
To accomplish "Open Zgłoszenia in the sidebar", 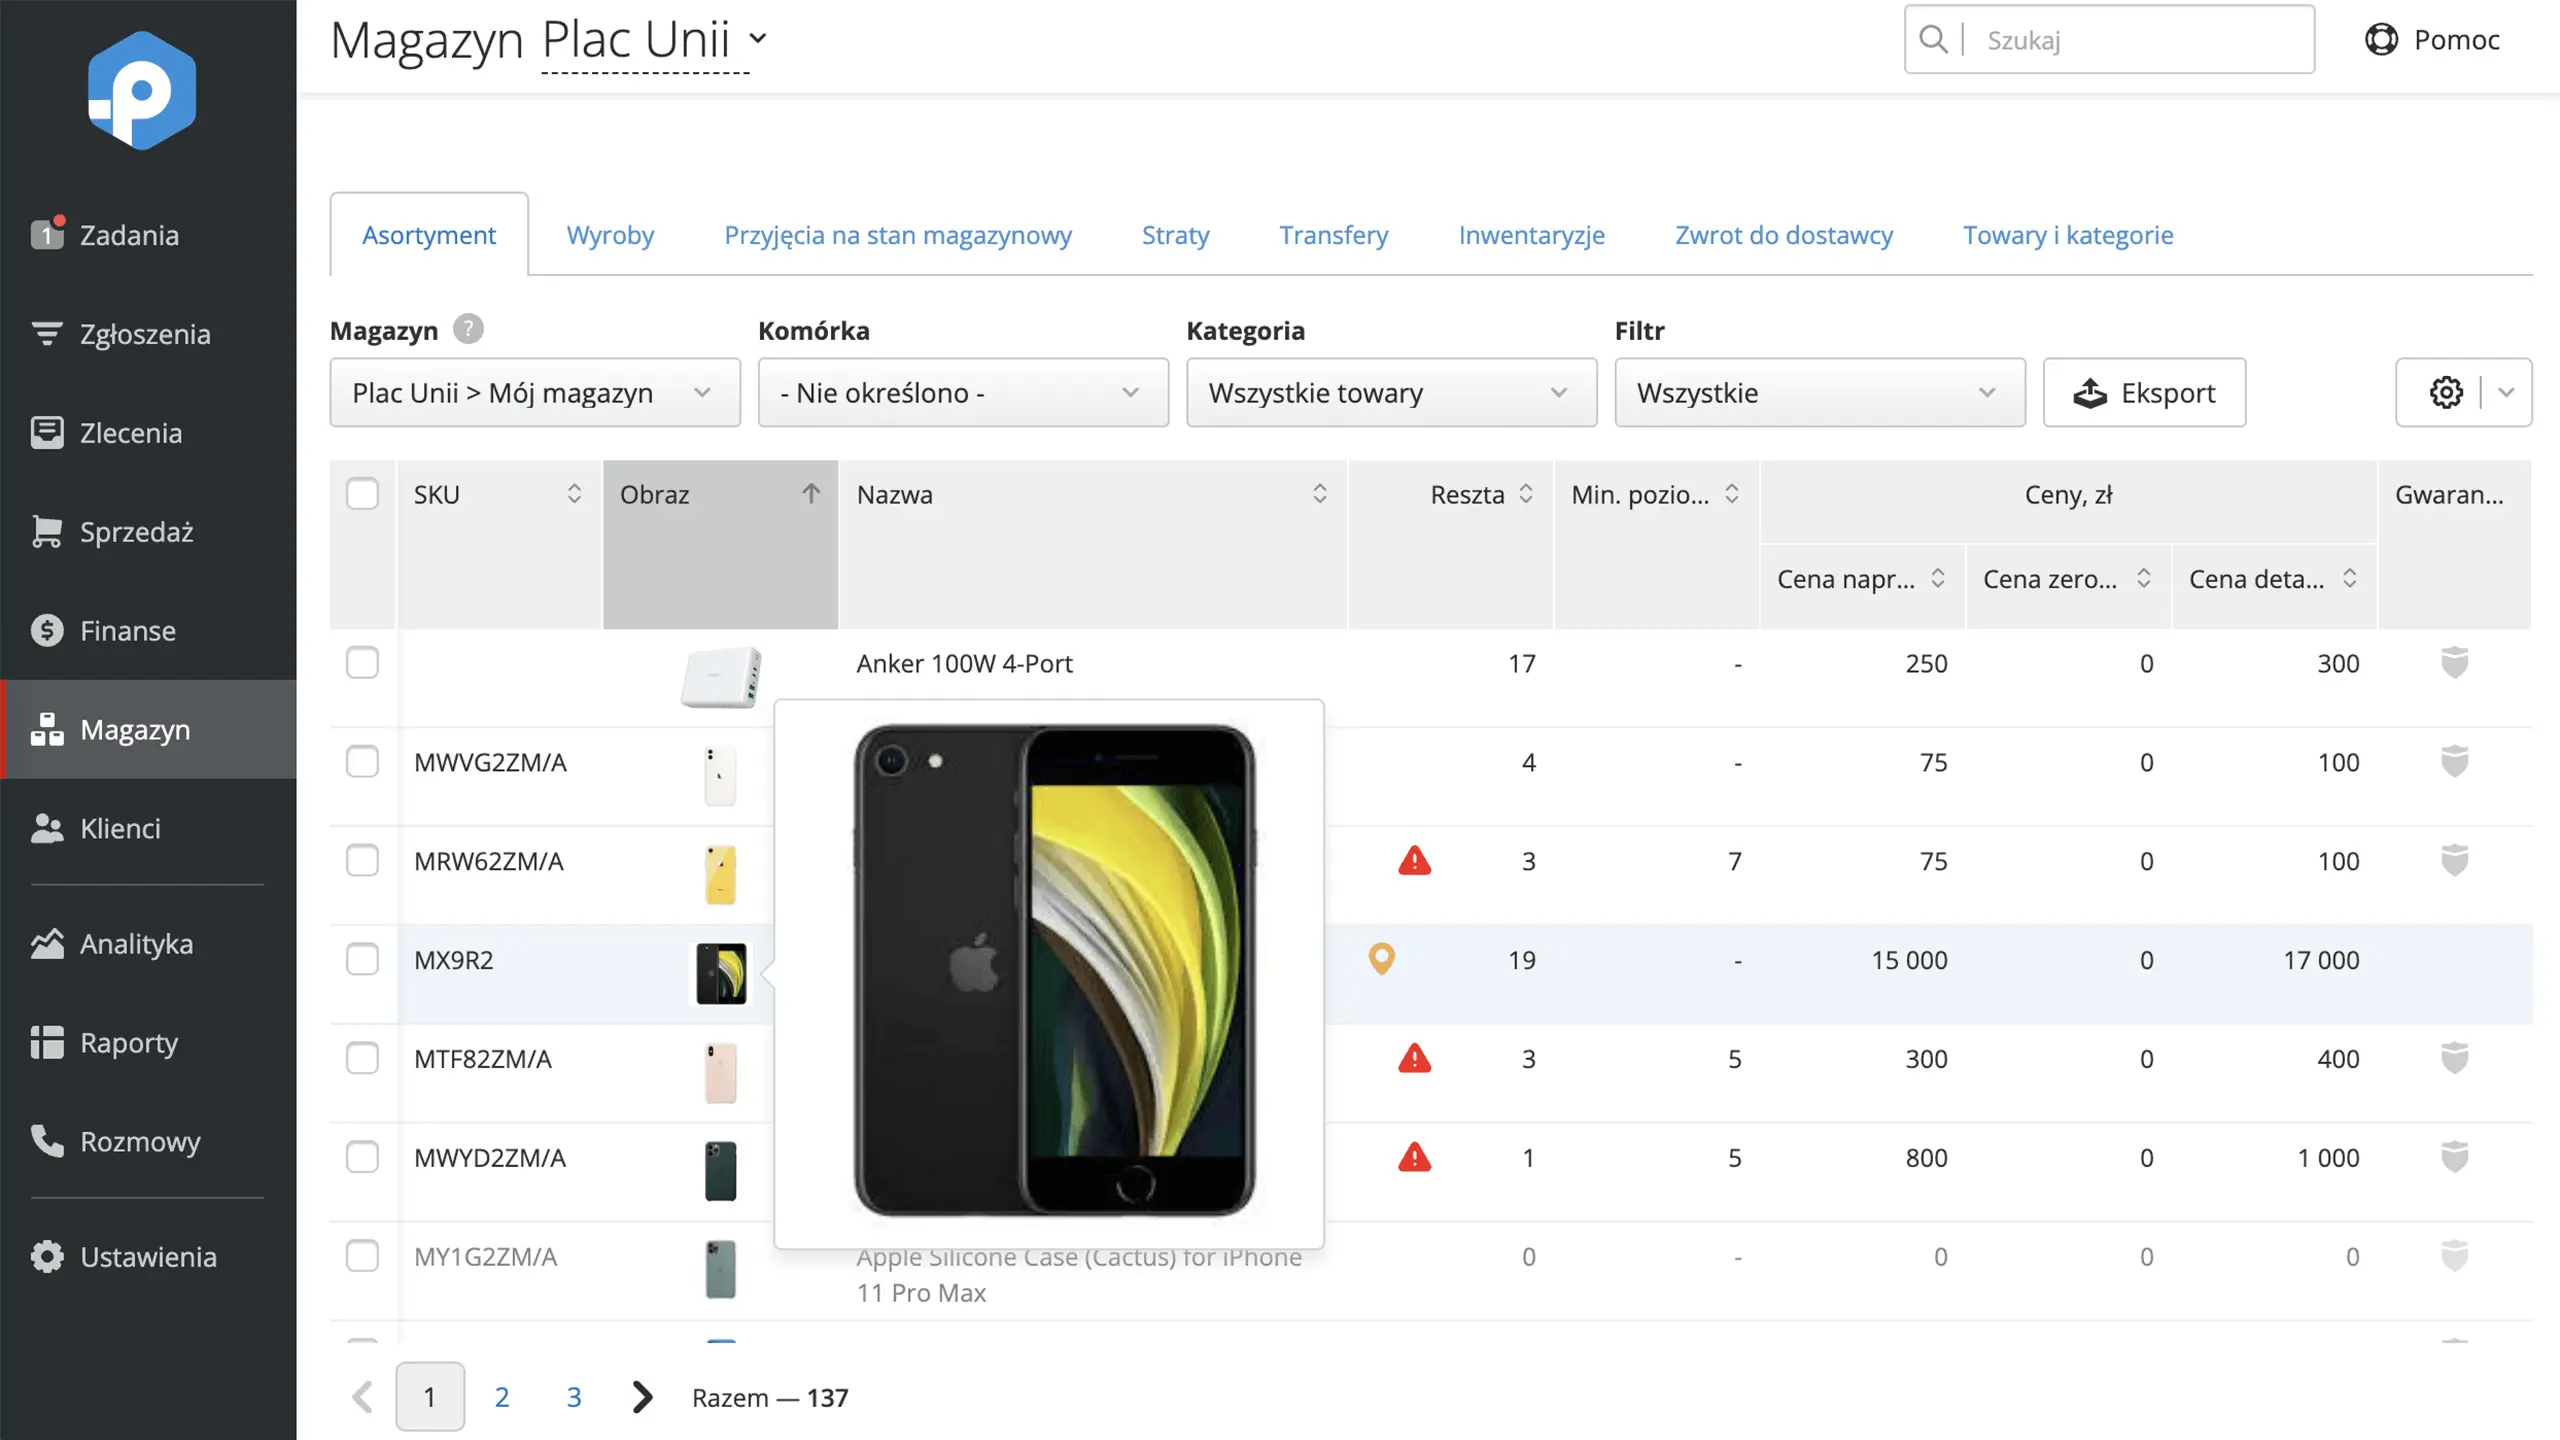I will coord(148,334).
